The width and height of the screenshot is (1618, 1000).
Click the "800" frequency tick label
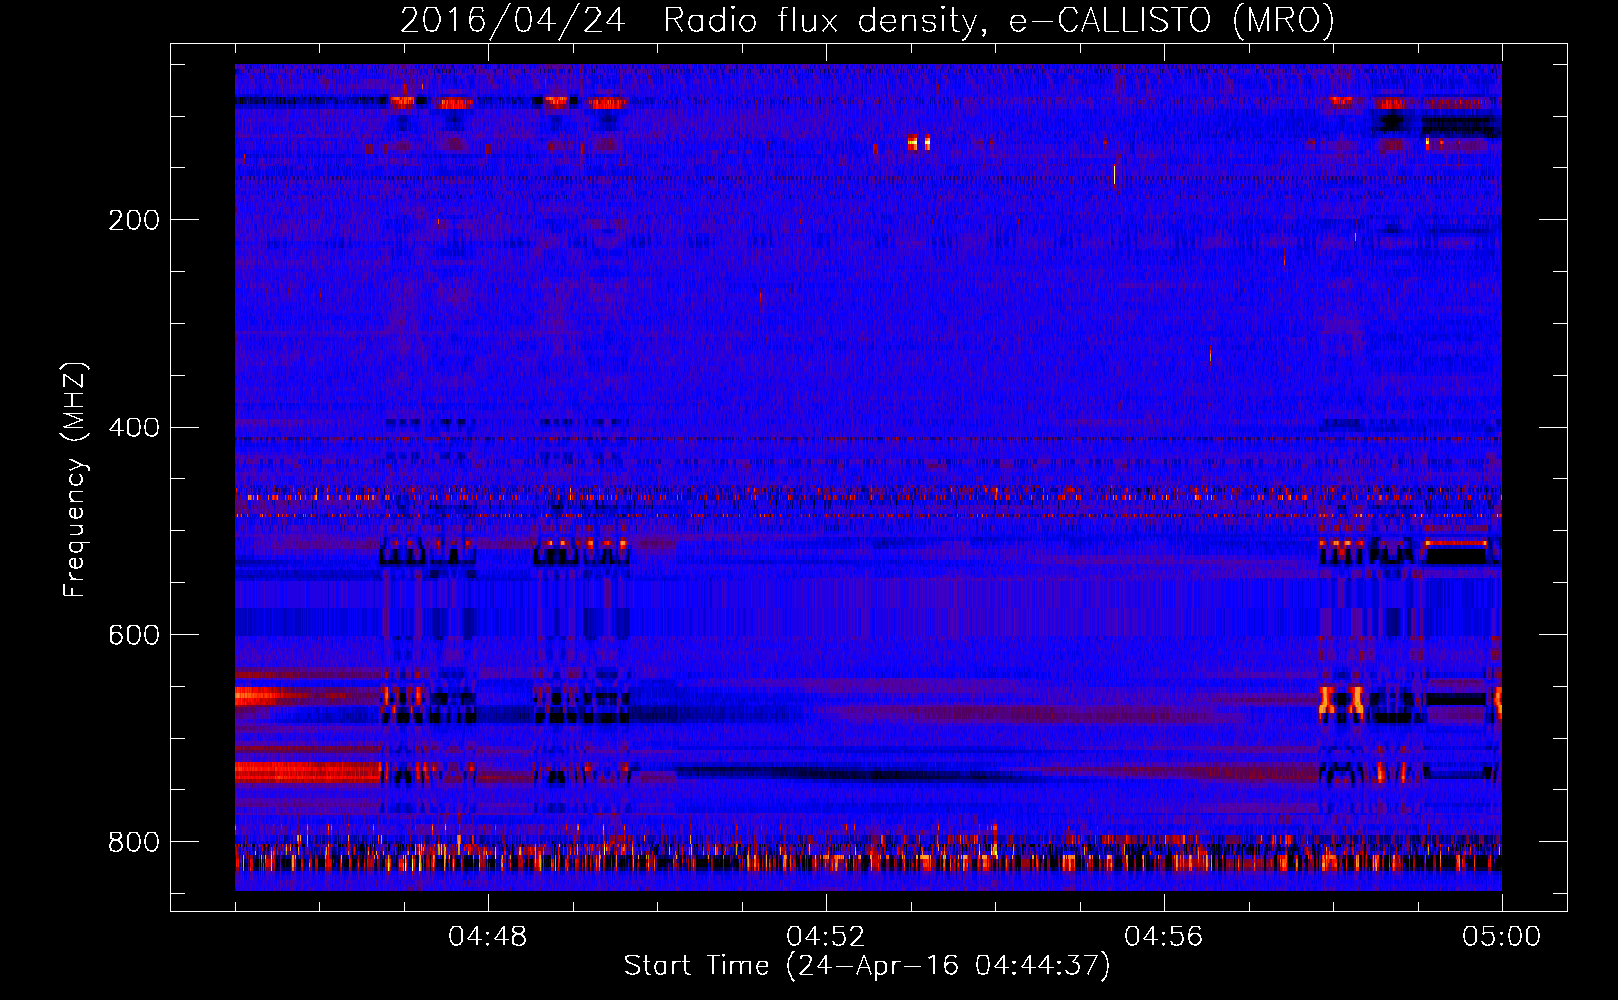[134, 843]
